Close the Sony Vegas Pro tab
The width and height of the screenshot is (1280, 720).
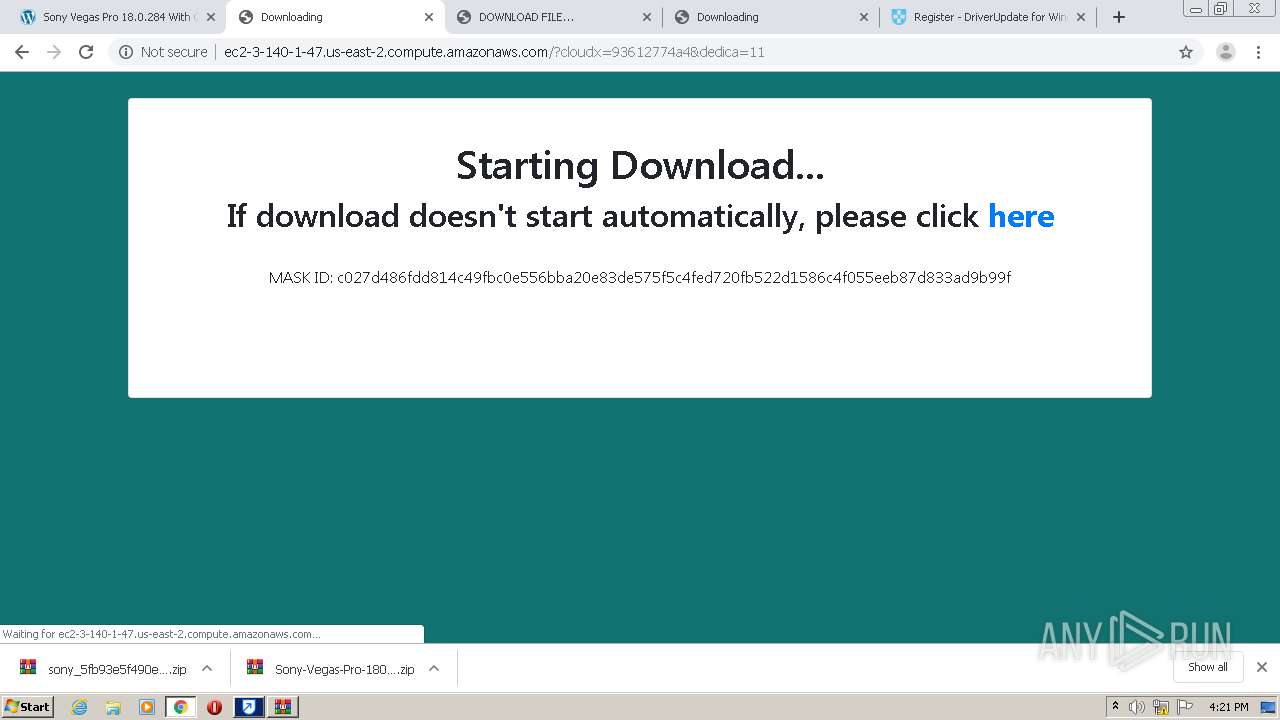click(x=211, y=17)
